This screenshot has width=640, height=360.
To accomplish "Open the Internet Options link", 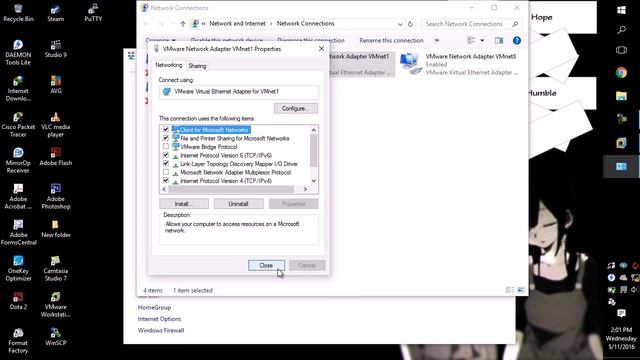I will (159, 319).
